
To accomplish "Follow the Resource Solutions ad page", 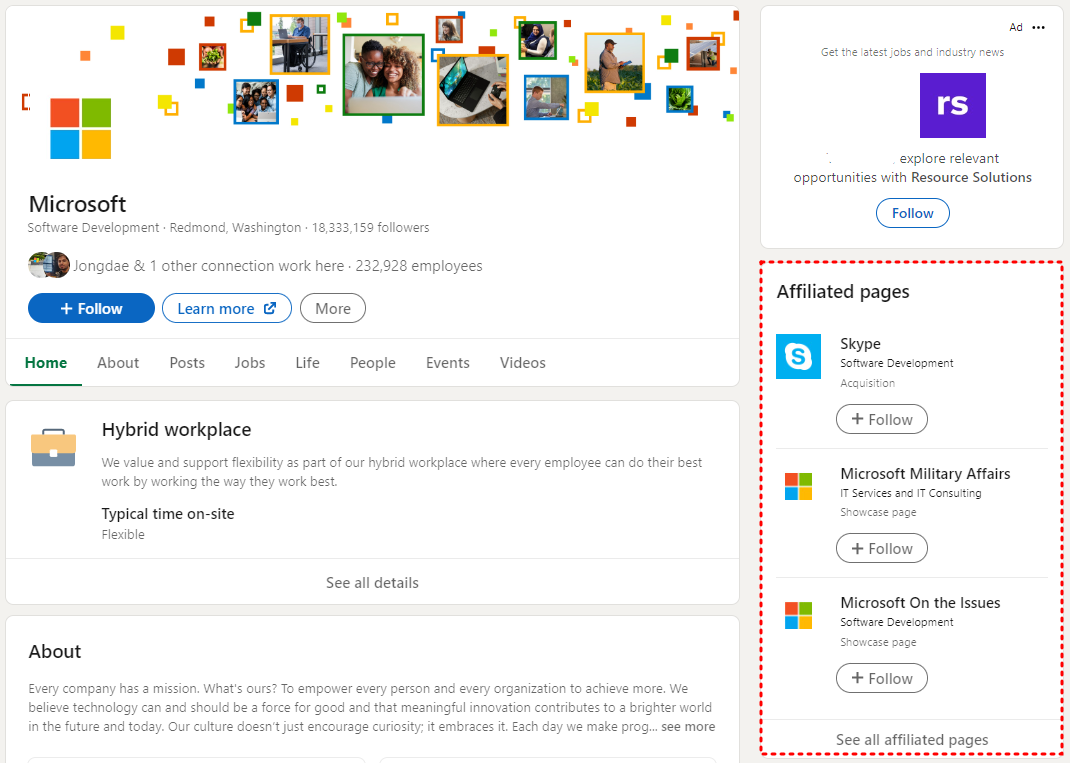I will [912, 213].
